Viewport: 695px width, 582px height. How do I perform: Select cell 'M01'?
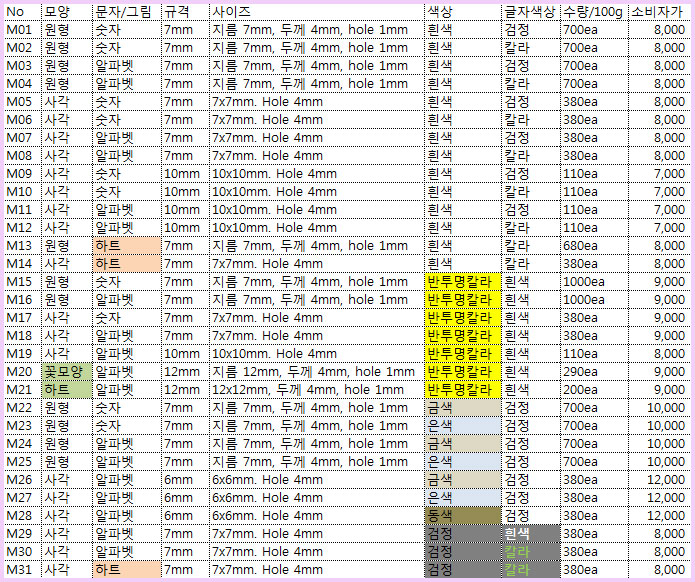23,30
